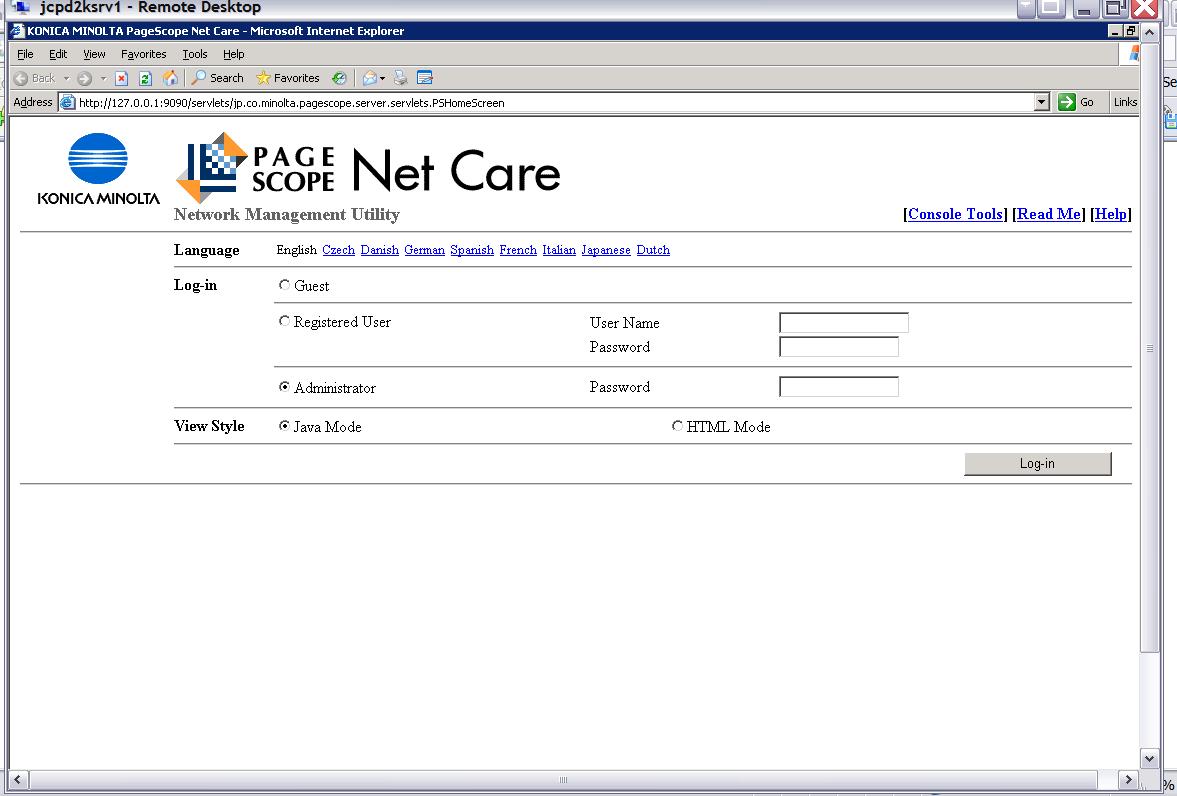Open the File menu
This screenshot has width=1177, height=796.
click(25, 54)
